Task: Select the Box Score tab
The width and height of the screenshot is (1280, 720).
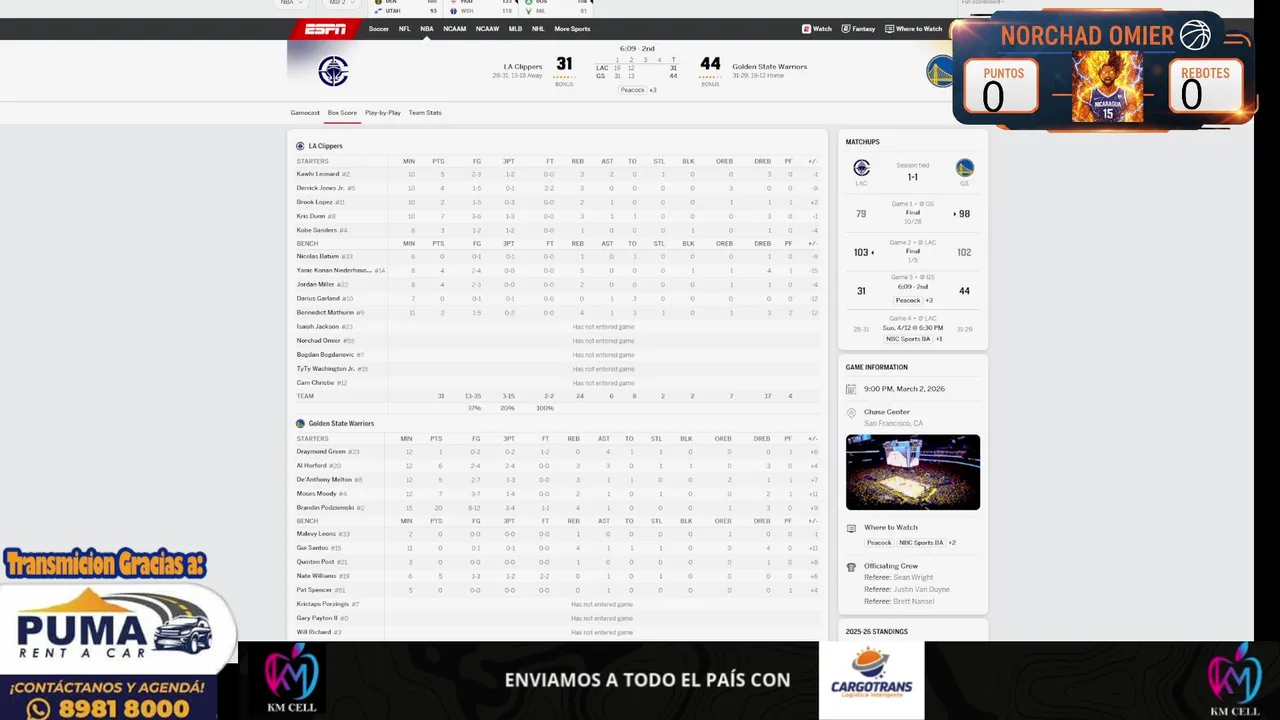Action: click(342, 113)
